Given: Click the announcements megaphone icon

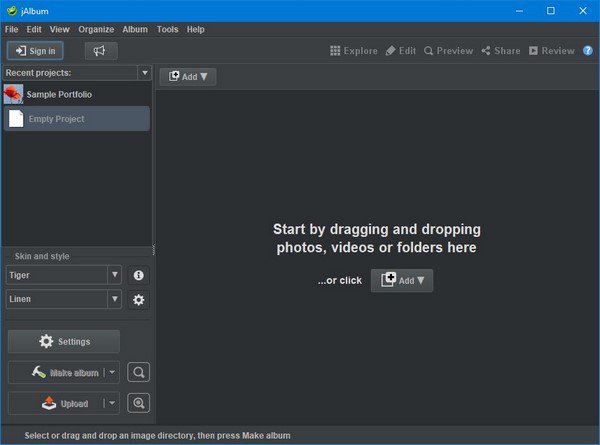Looking at the screenshot, I should [101, 51].
